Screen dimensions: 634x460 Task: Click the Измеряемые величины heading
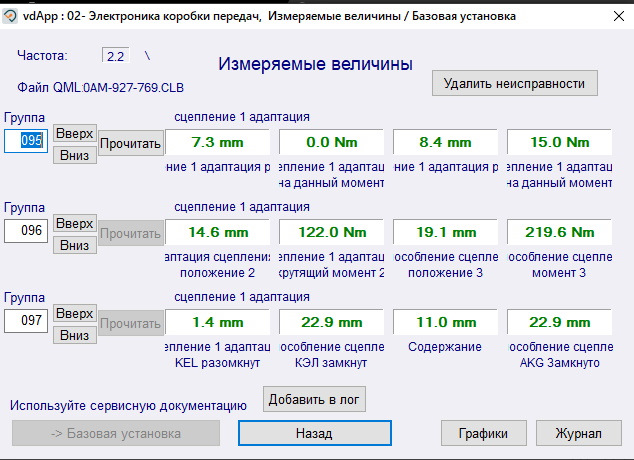pos(315,64)
